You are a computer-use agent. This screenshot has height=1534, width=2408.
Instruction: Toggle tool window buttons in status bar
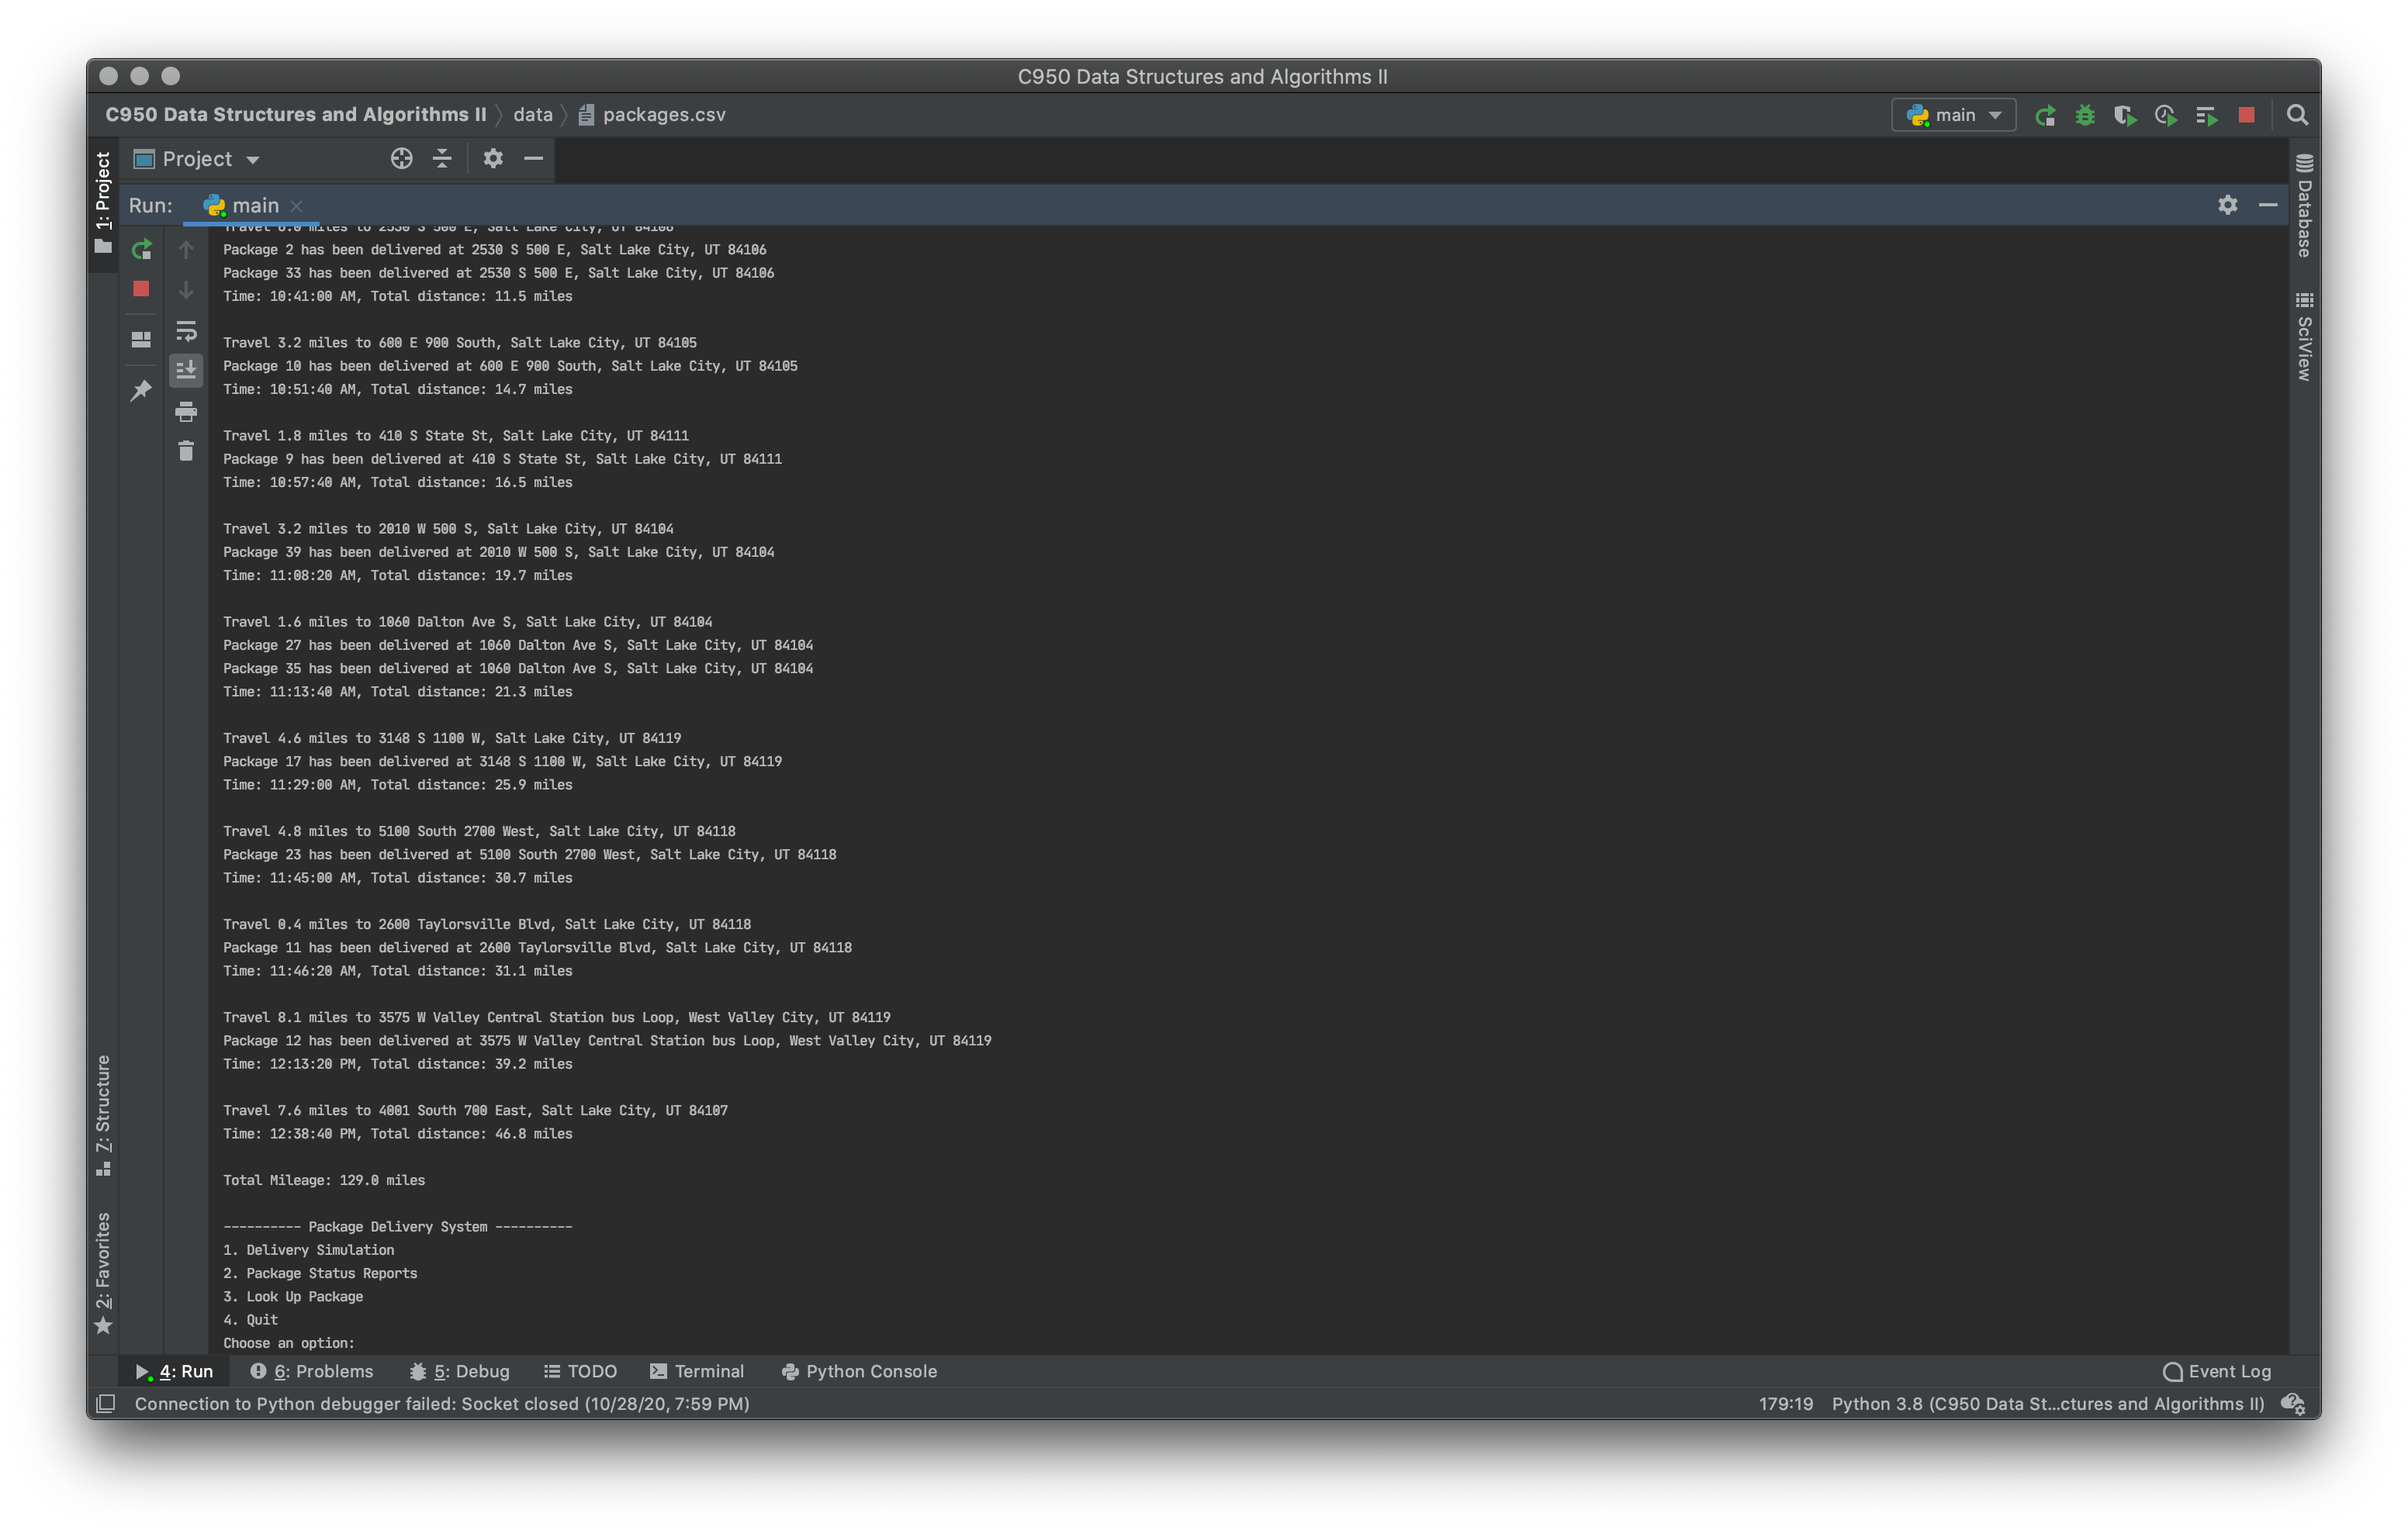(106, 1403)
